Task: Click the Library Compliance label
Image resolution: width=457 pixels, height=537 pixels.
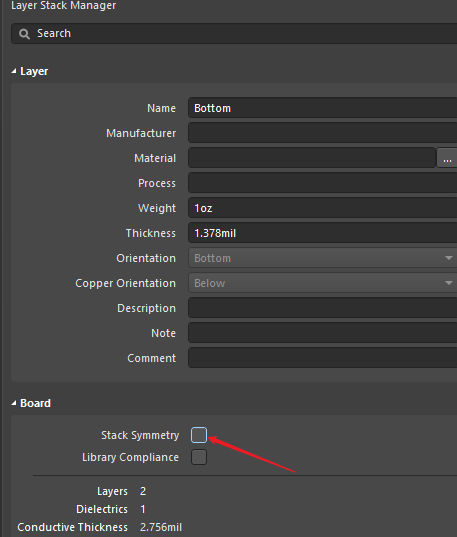Action: click(x=131, y=457)
